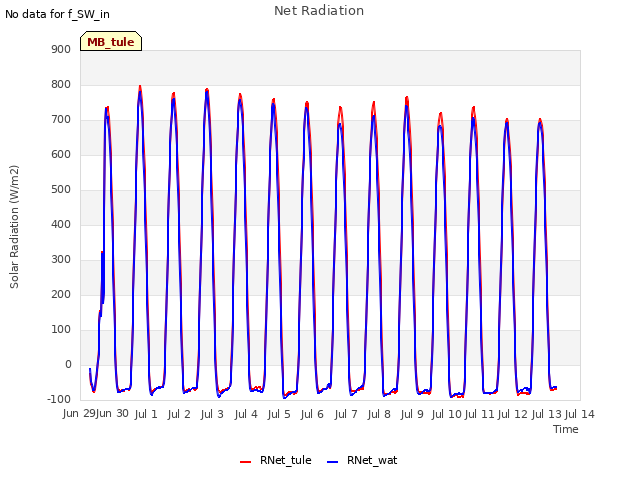This screenshot has width=640, height=480.
Task: Click the Jun 30 x-axis tick label
Action: (x=112, y=414)
